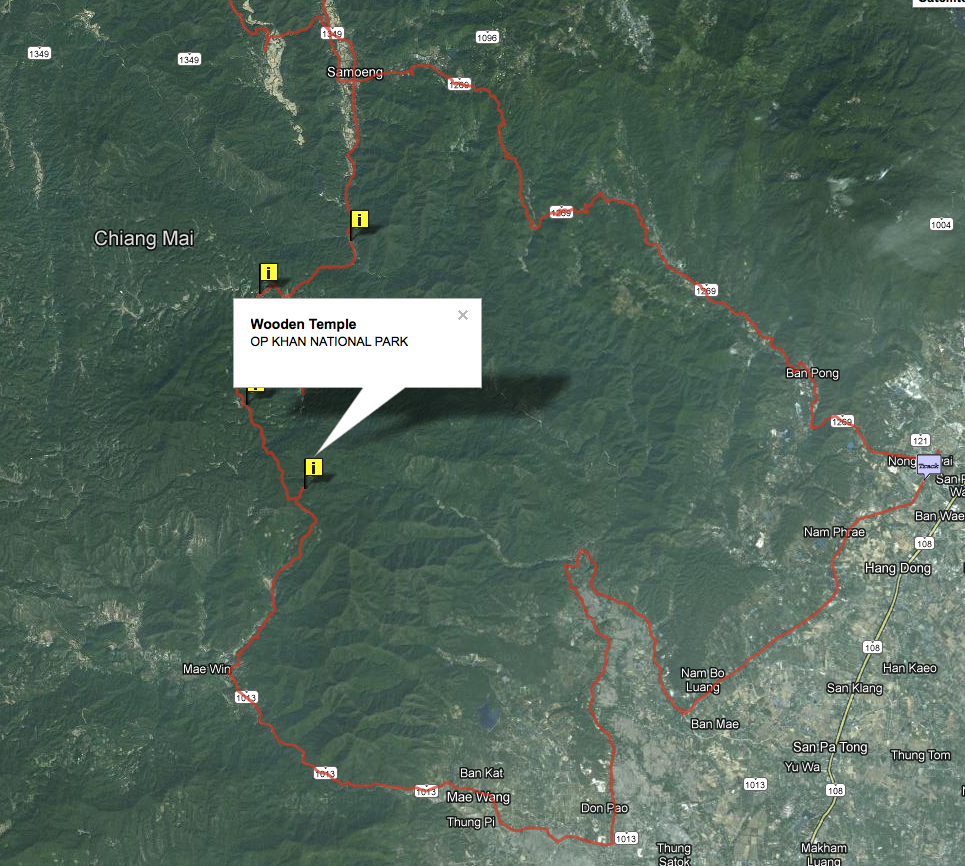Click the partially hidden info flag behind popup
The height and width of the screenshot is (866, 965).
pyautogui.click(x=255, y=389)
